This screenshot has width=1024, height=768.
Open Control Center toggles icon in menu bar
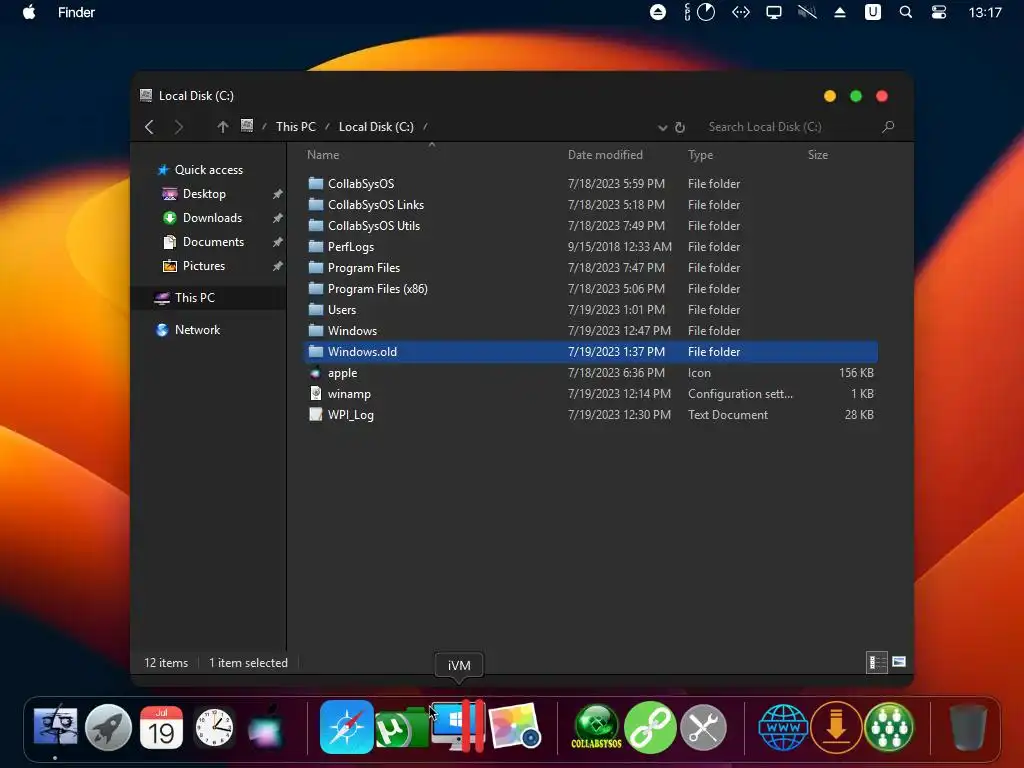click(939, 12)
